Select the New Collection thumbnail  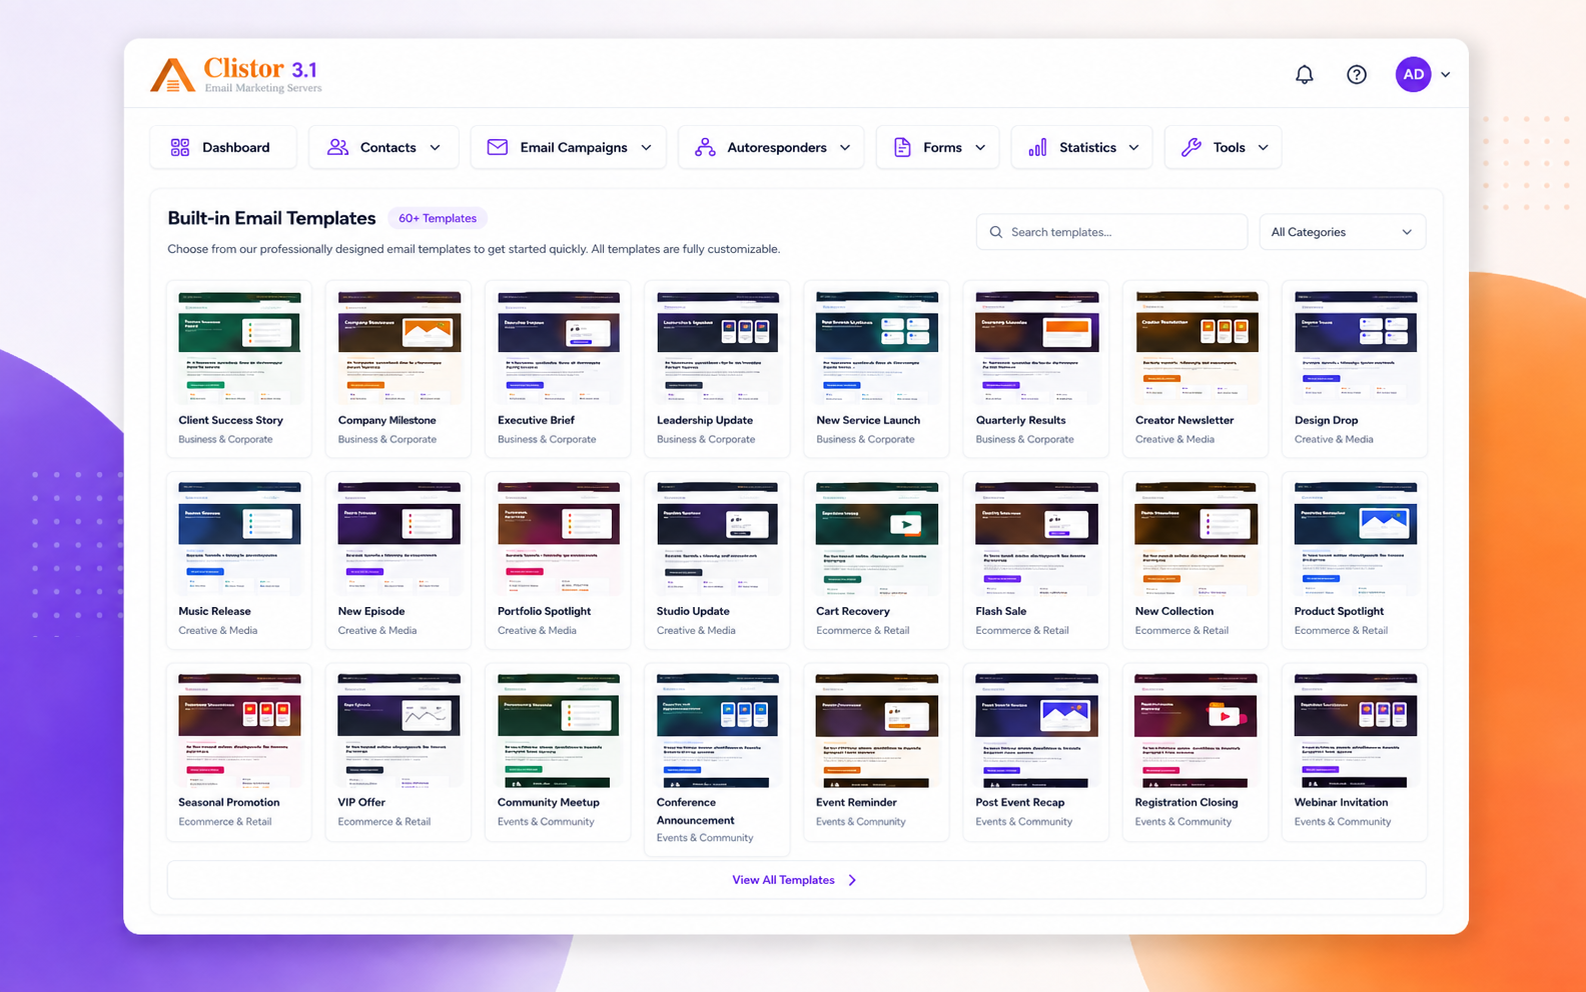[x=1196, y=538]
